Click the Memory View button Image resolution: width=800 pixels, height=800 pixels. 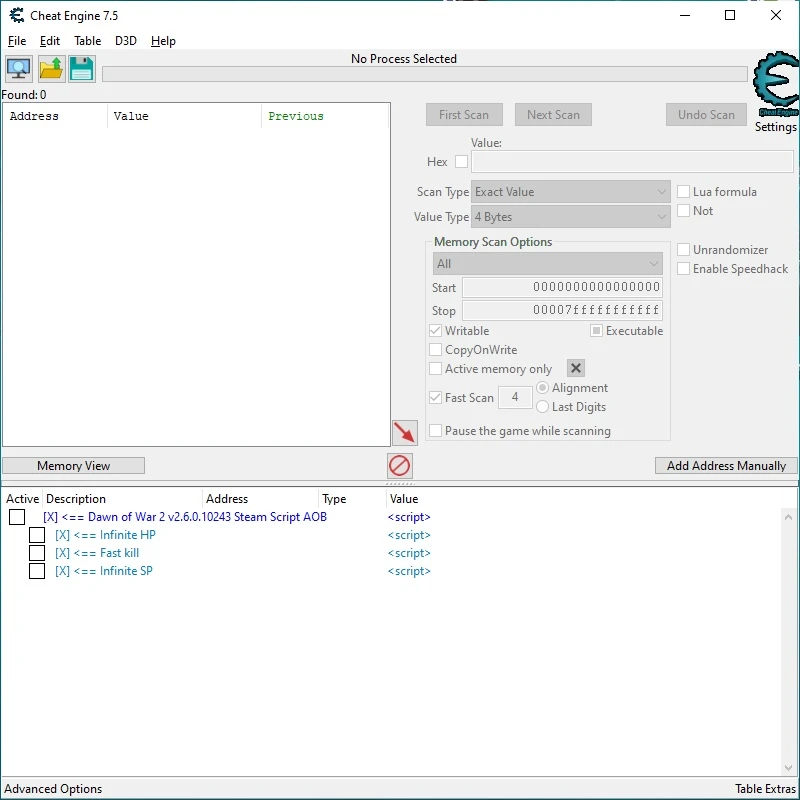[74, 466]
